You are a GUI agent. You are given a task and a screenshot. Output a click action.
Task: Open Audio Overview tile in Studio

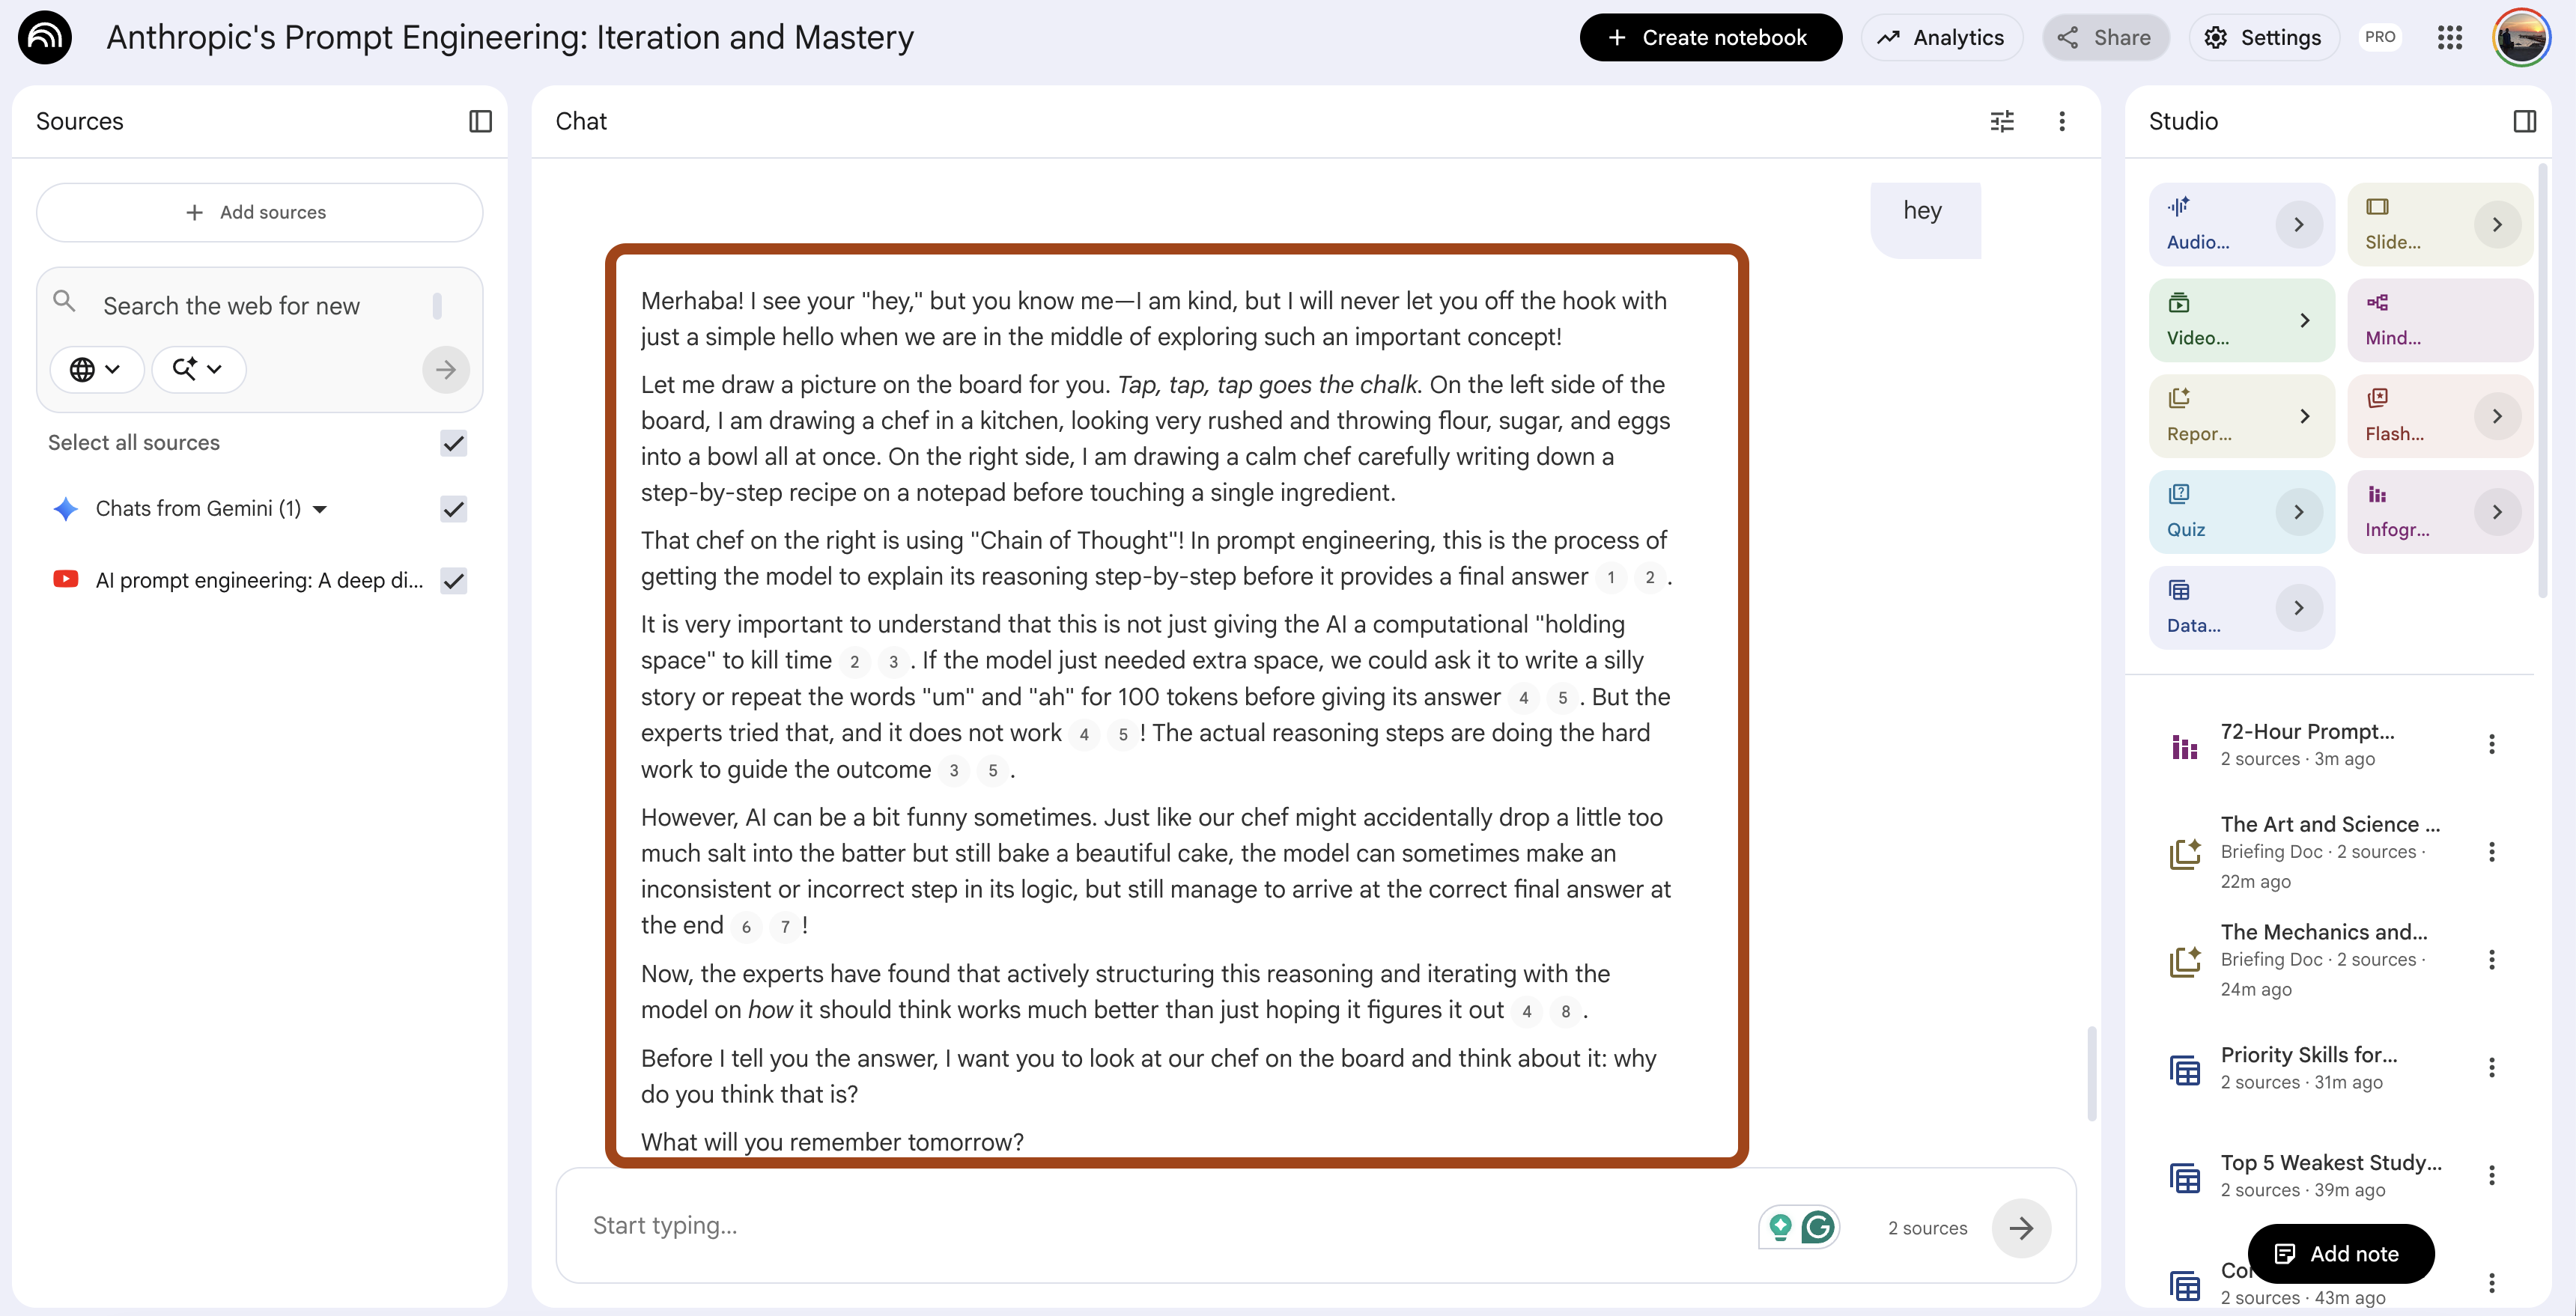click(2241, 224)
